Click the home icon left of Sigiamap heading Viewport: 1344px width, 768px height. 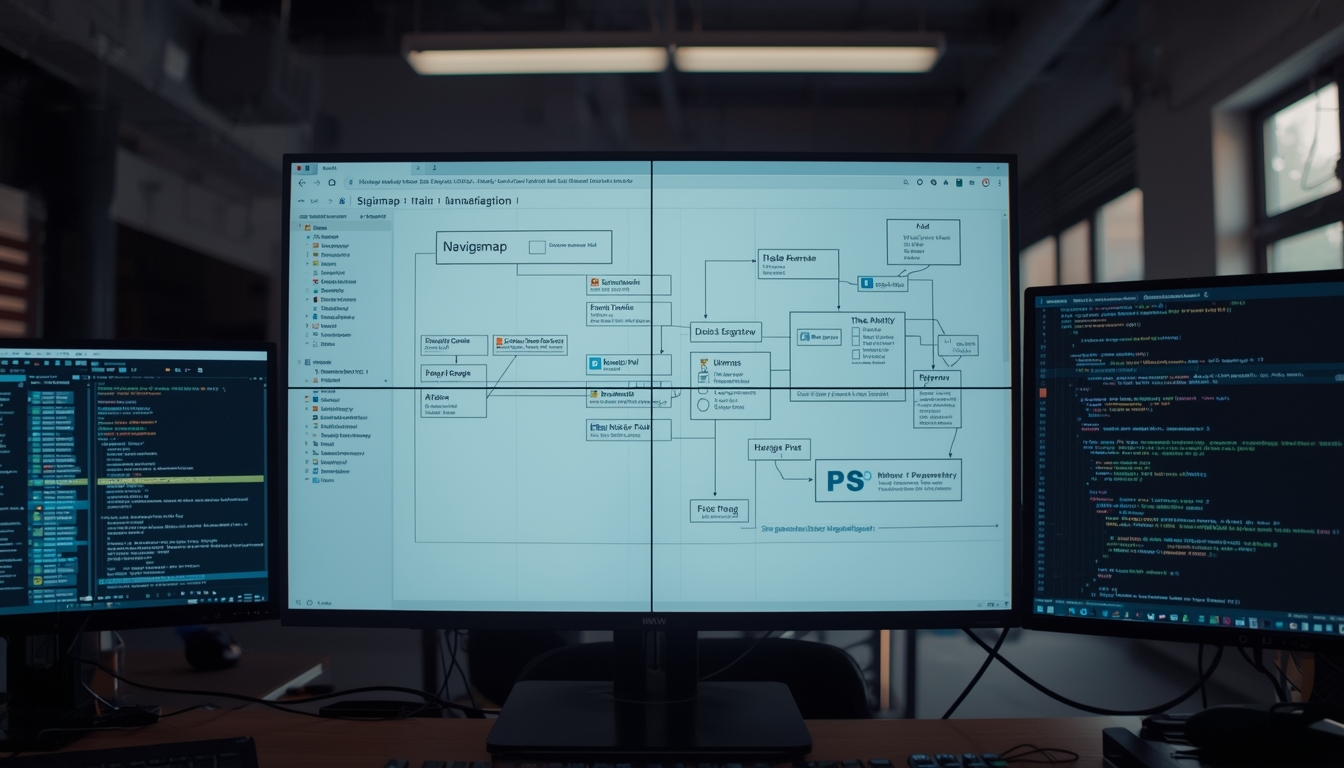[341, 201]
